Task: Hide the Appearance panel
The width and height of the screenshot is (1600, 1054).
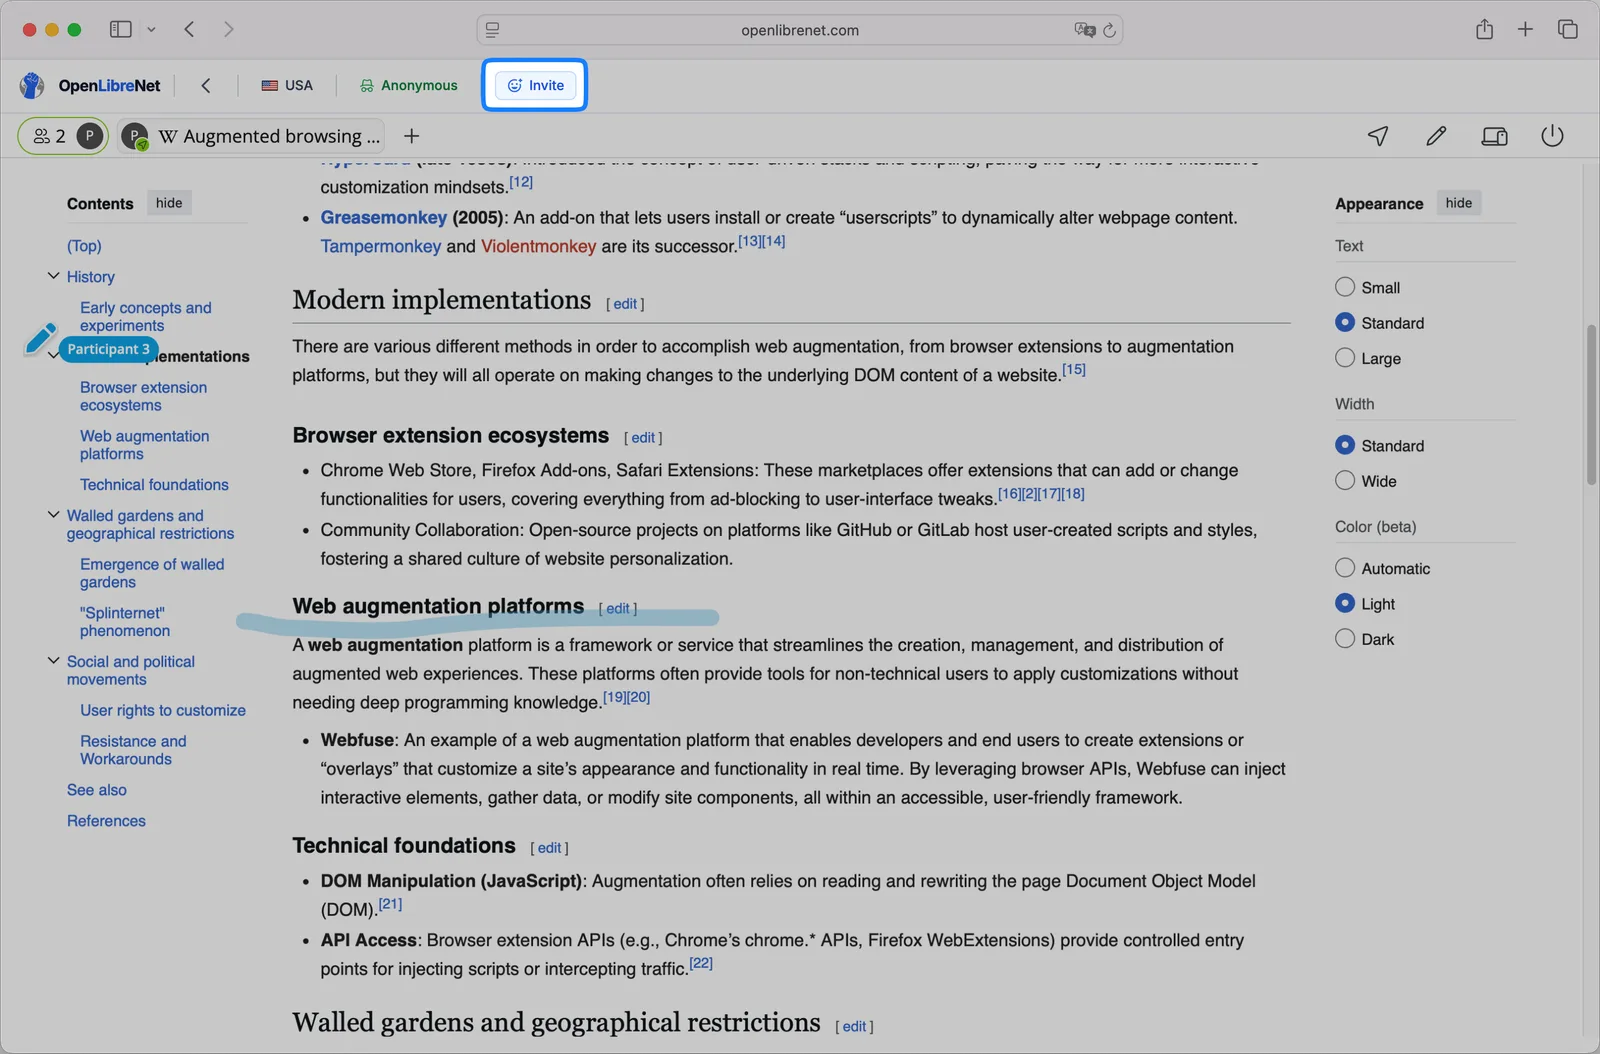Action: (x=1458, y=203)
